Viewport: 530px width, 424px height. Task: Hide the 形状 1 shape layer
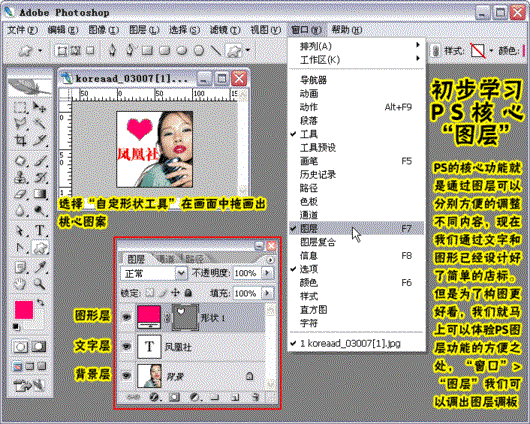pyautogui.click(x=126, y=317)
